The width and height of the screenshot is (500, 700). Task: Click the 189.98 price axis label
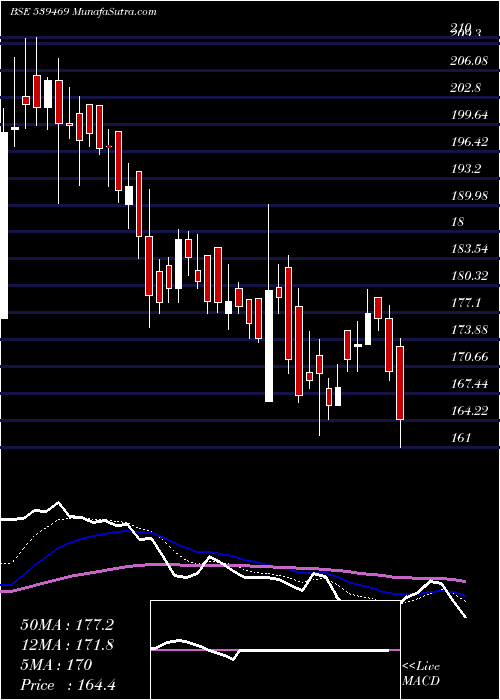468,196
